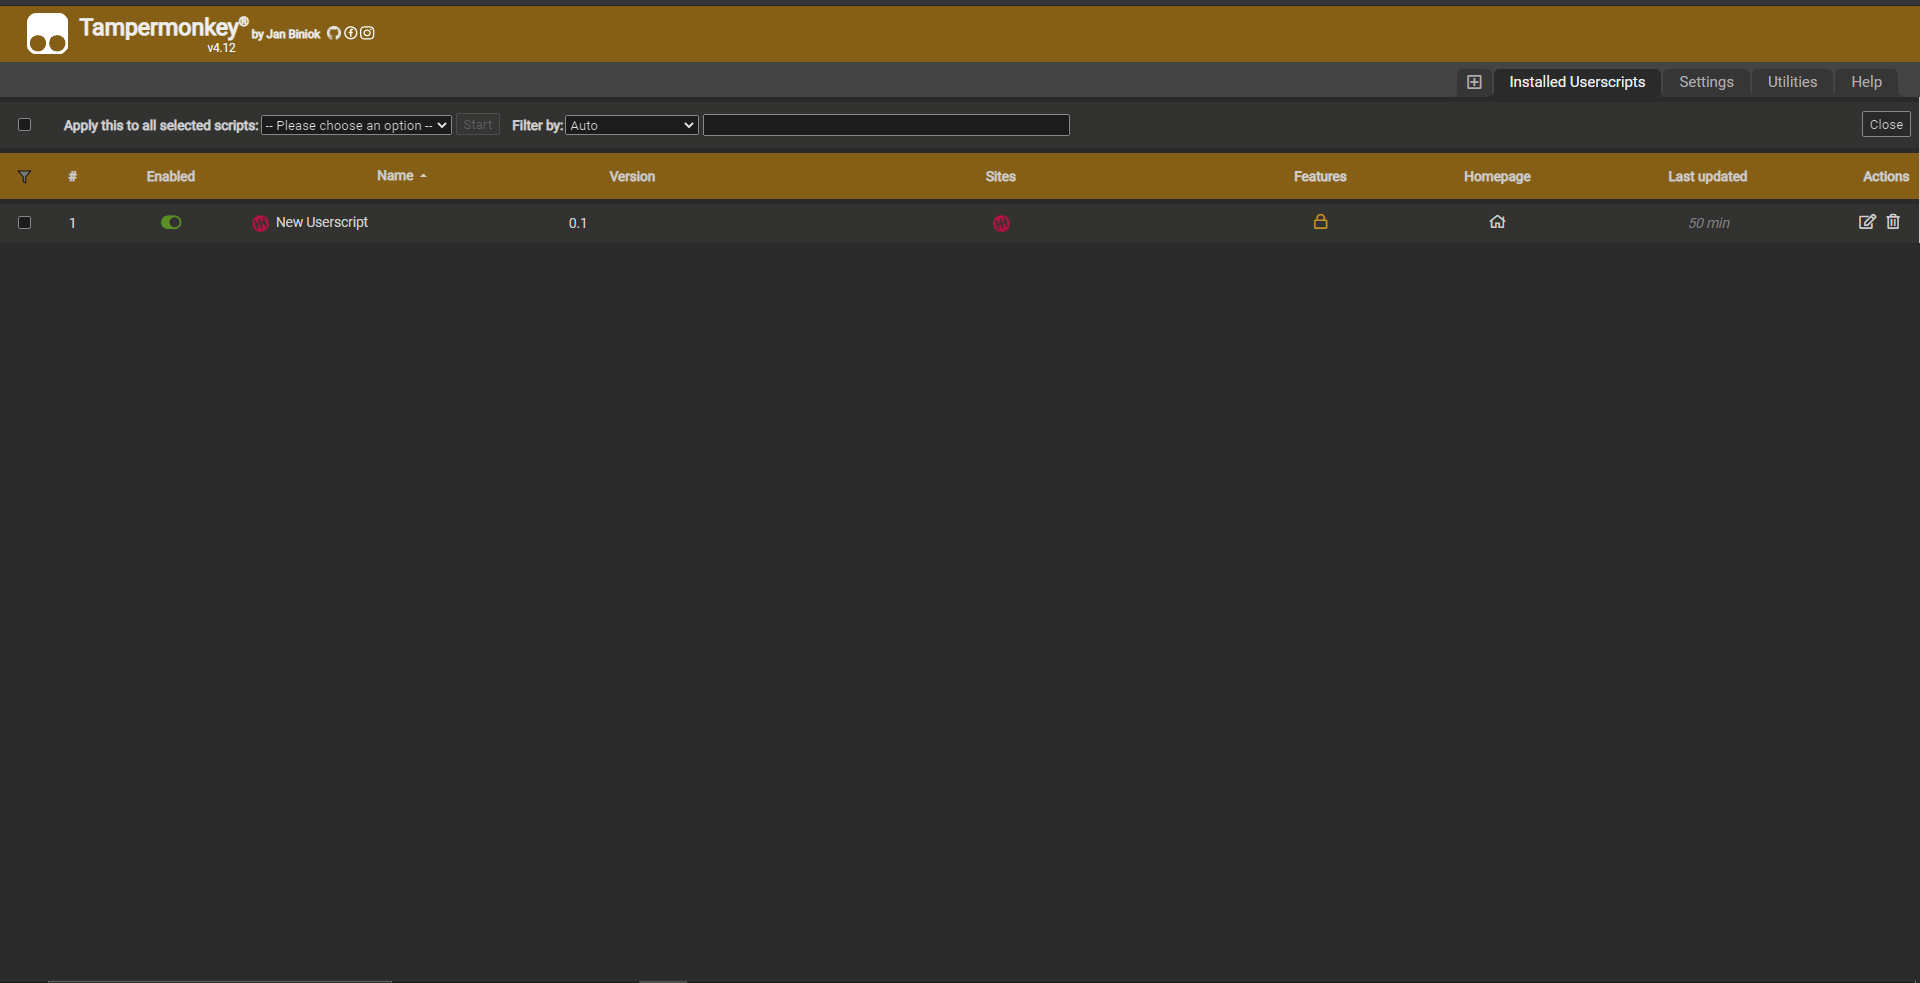Open the Utilities tab

[x=1792, y=82]
